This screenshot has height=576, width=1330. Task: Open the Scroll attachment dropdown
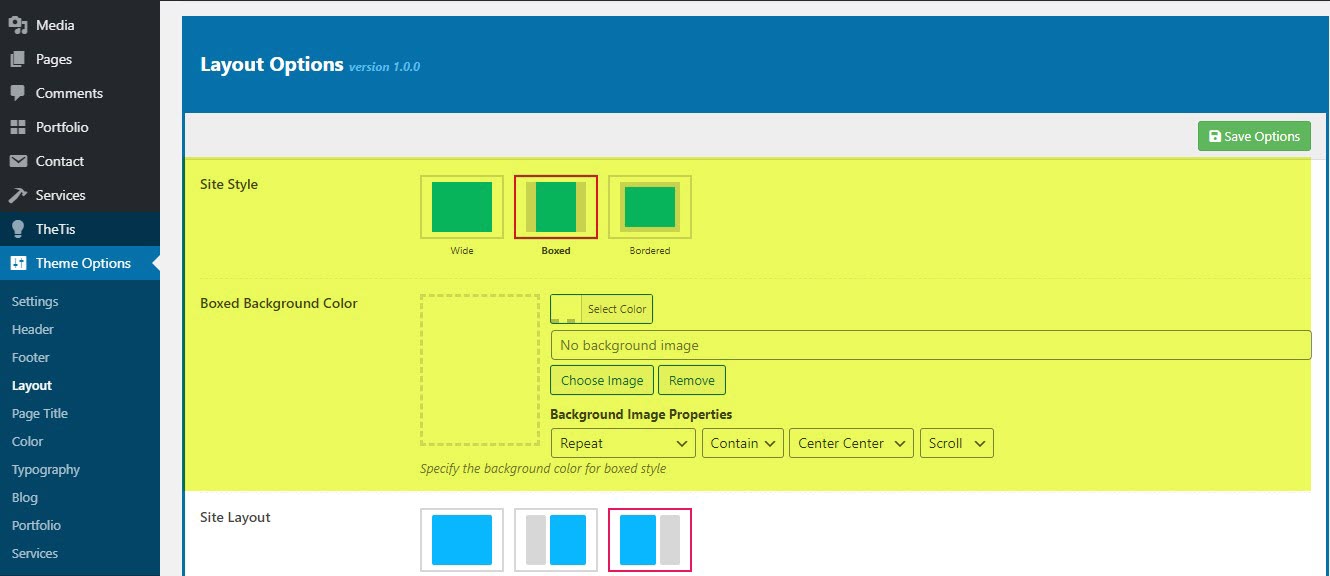click(957, 443)
